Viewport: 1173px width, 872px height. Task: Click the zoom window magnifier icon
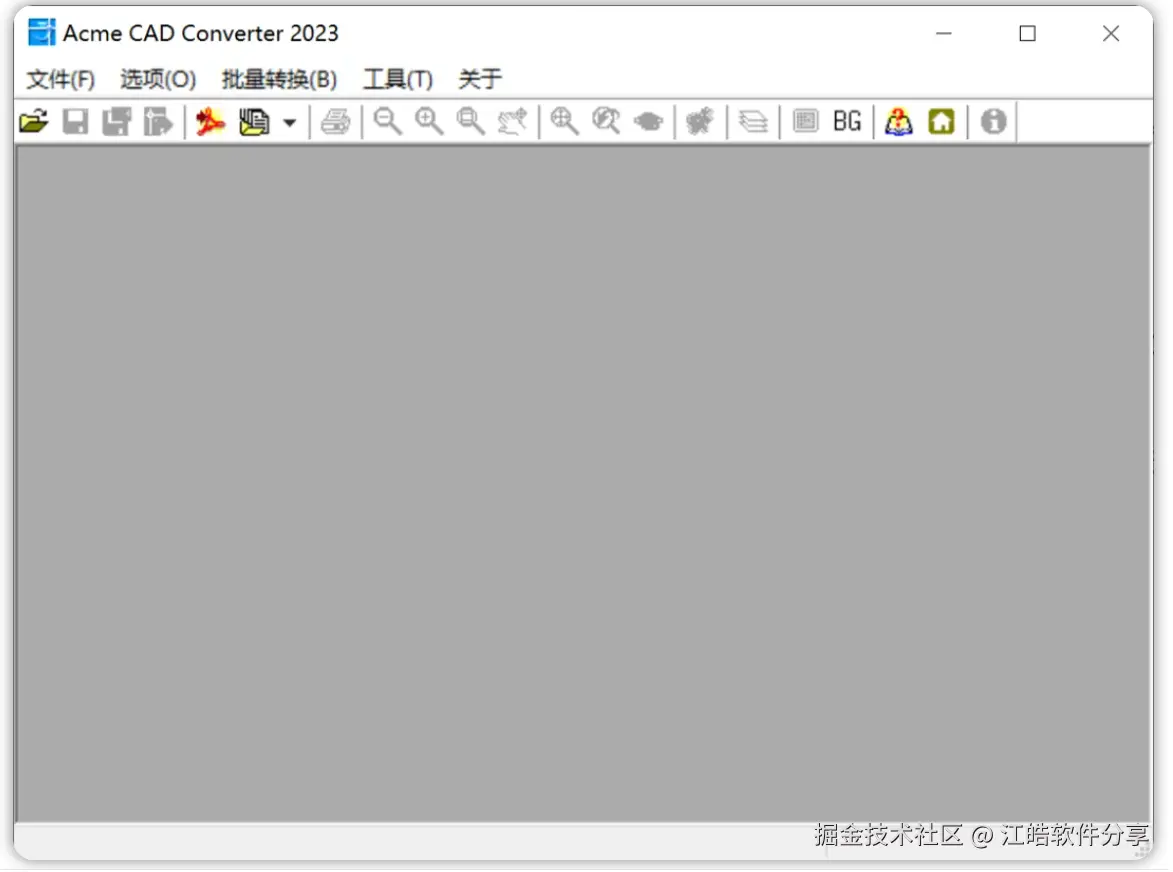pyautogui.click(x=471, y=121)
